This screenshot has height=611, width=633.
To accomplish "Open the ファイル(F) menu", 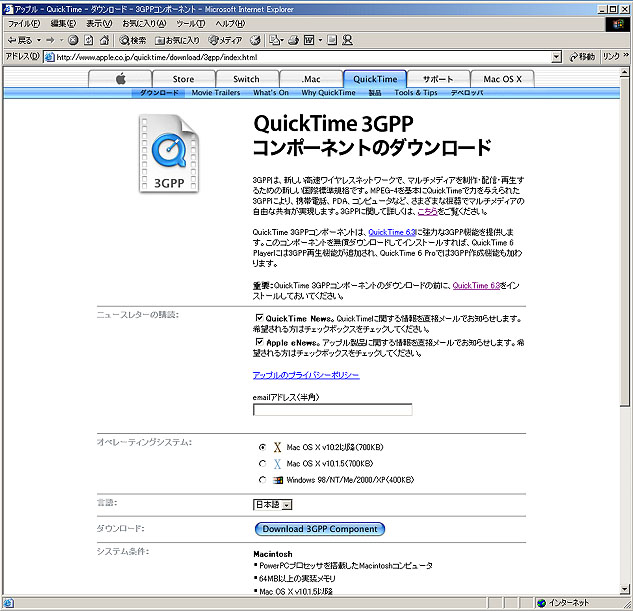I will click(24, 23).
